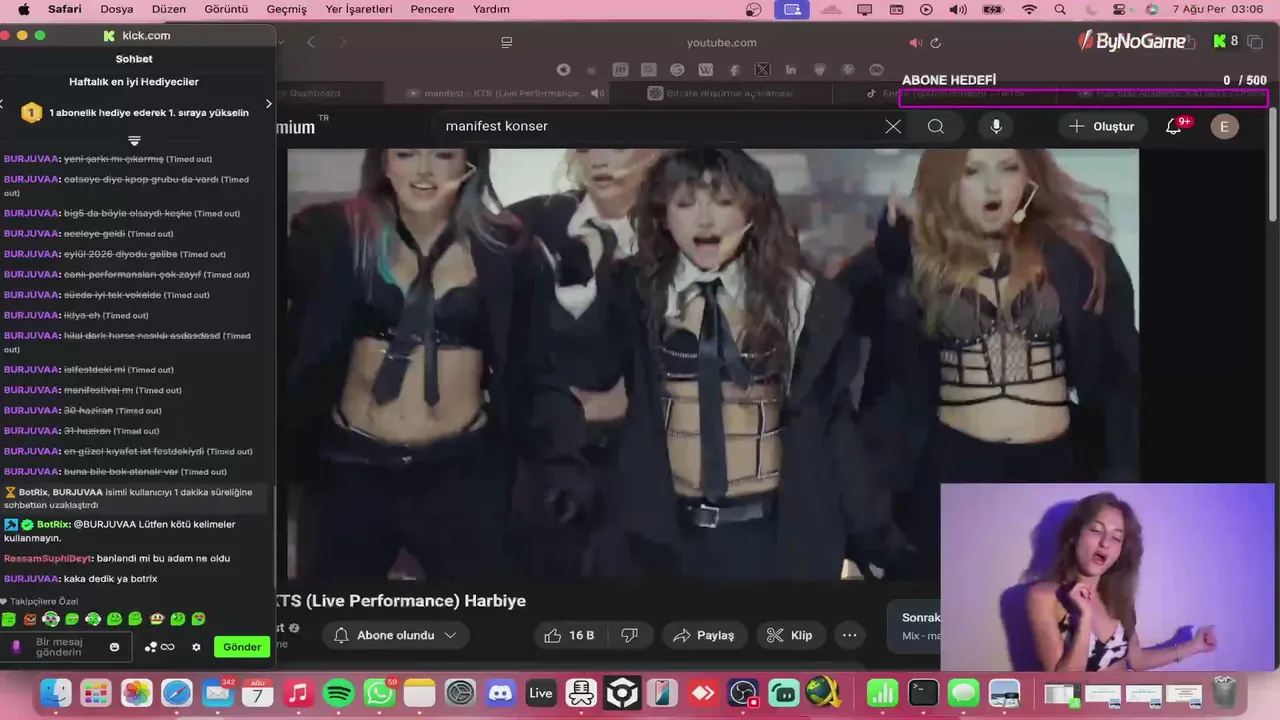Image resolution: width=1280 pixels, height=720 pixels.
Task: Open WhatsApp from the Dock
Action: point(379,692)
